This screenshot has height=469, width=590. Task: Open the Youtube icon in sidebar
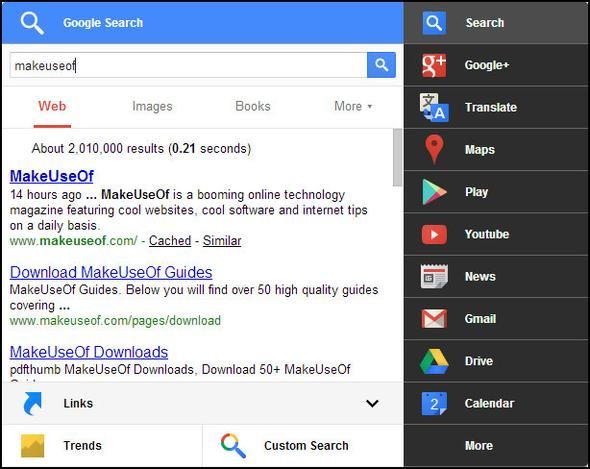[x=434, y=234]
